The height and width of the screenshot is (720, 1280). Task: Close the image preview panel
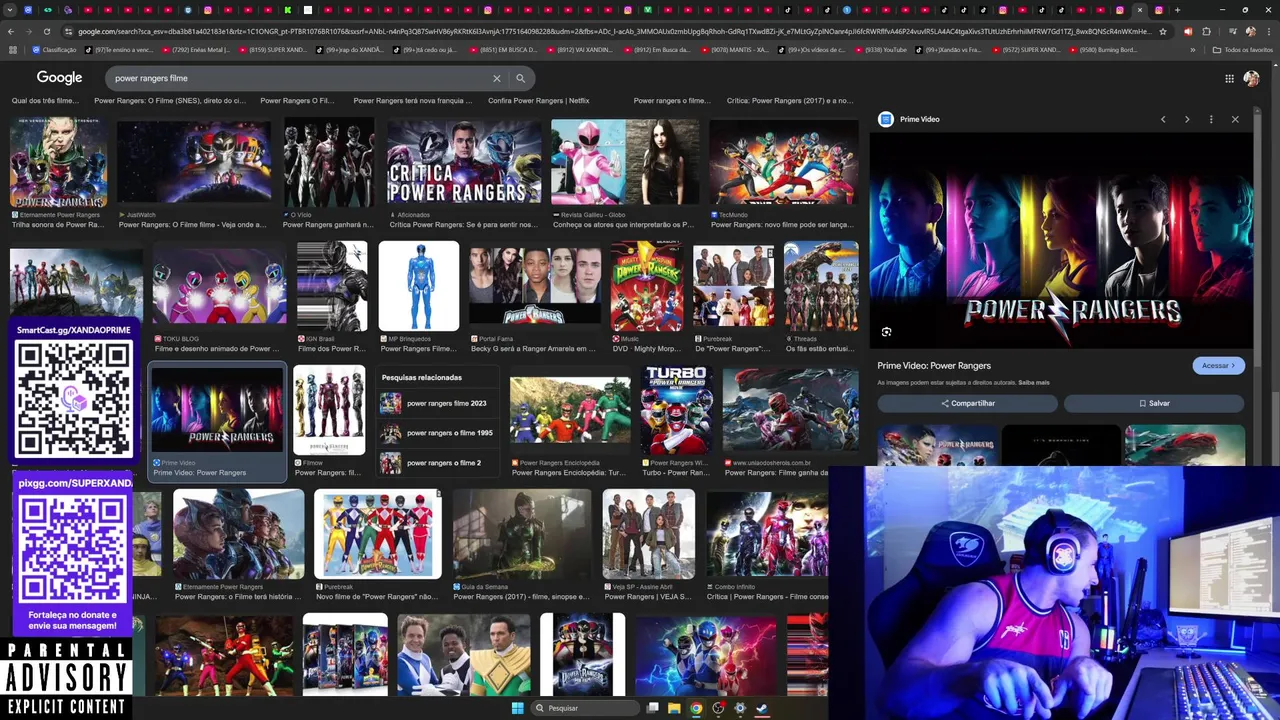[x=1235, y=119]
